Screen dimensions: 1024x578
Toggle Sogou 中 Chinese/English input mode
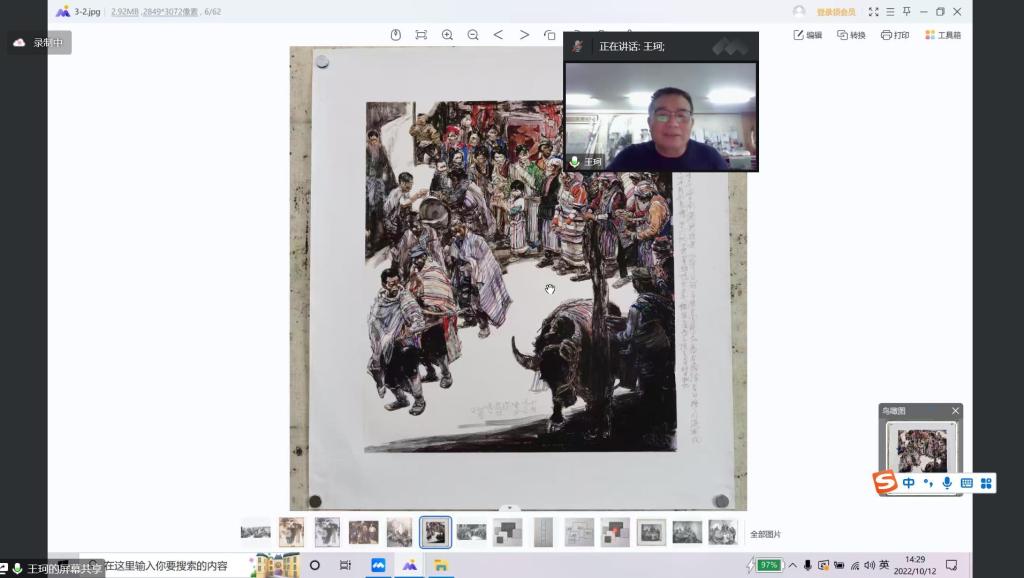[x=909, y=483]
